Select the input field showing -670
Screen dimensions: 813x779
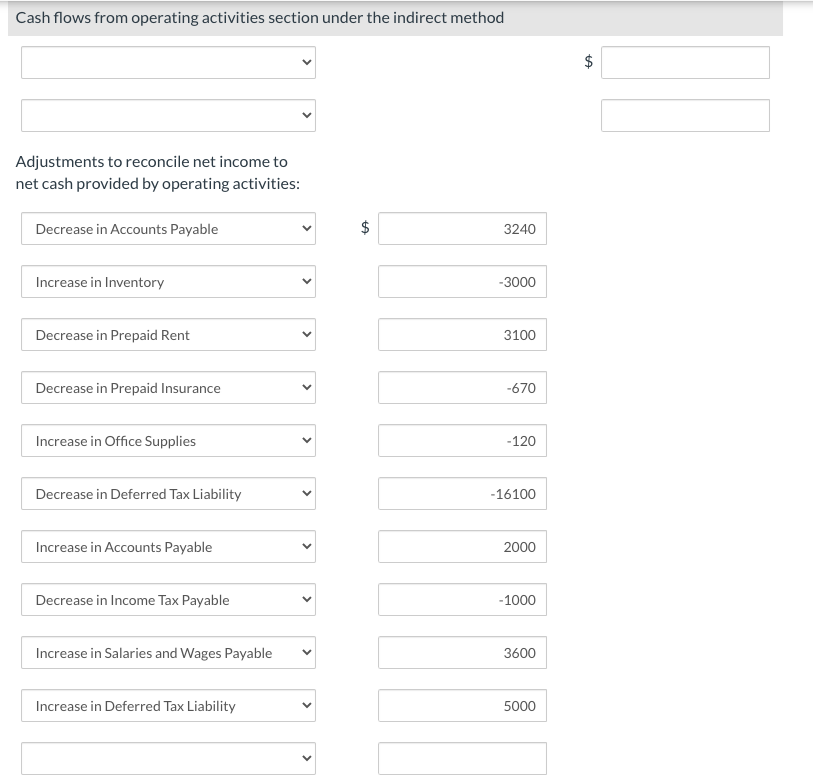(462, 387)
